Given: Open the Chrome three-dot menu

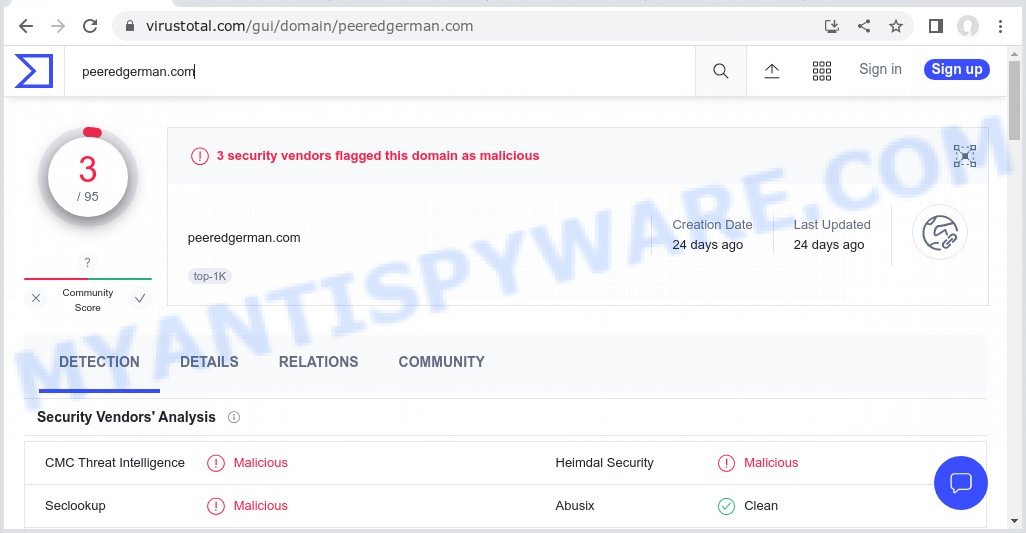Looking at the screenshot, I should (1000, 26).
